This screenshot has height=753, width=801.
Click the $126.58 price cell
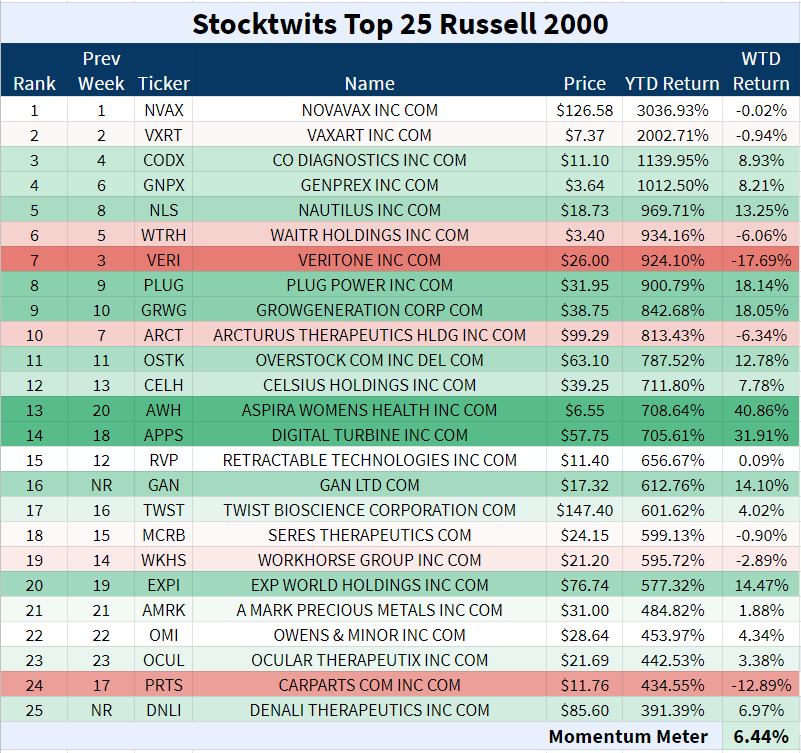(x=584, y=110)
